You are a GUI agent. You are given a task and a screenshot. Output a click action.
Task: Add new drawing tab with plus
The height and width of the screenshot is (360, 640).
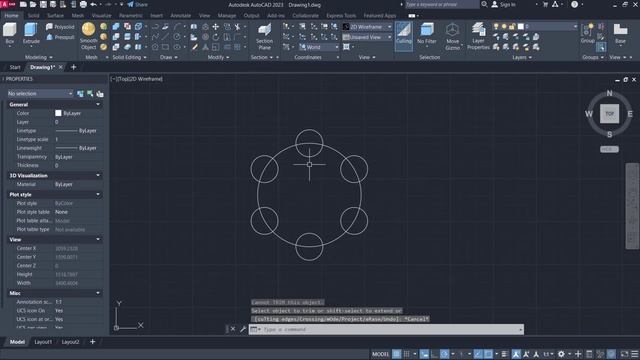coord(73,67)
